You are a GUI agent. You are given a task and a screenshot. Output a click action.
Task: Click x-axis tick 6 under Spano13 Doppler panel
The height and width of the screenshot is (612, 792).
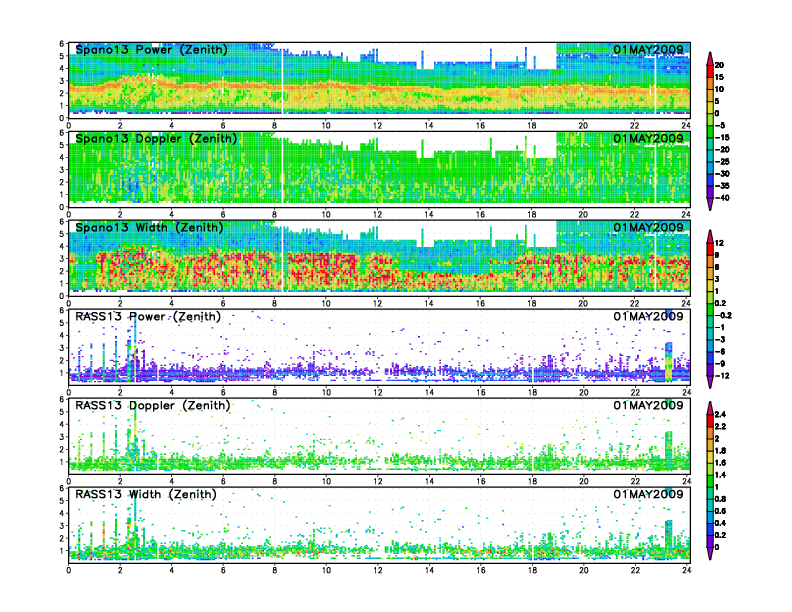pyautogui.click(x=223, y=215)
